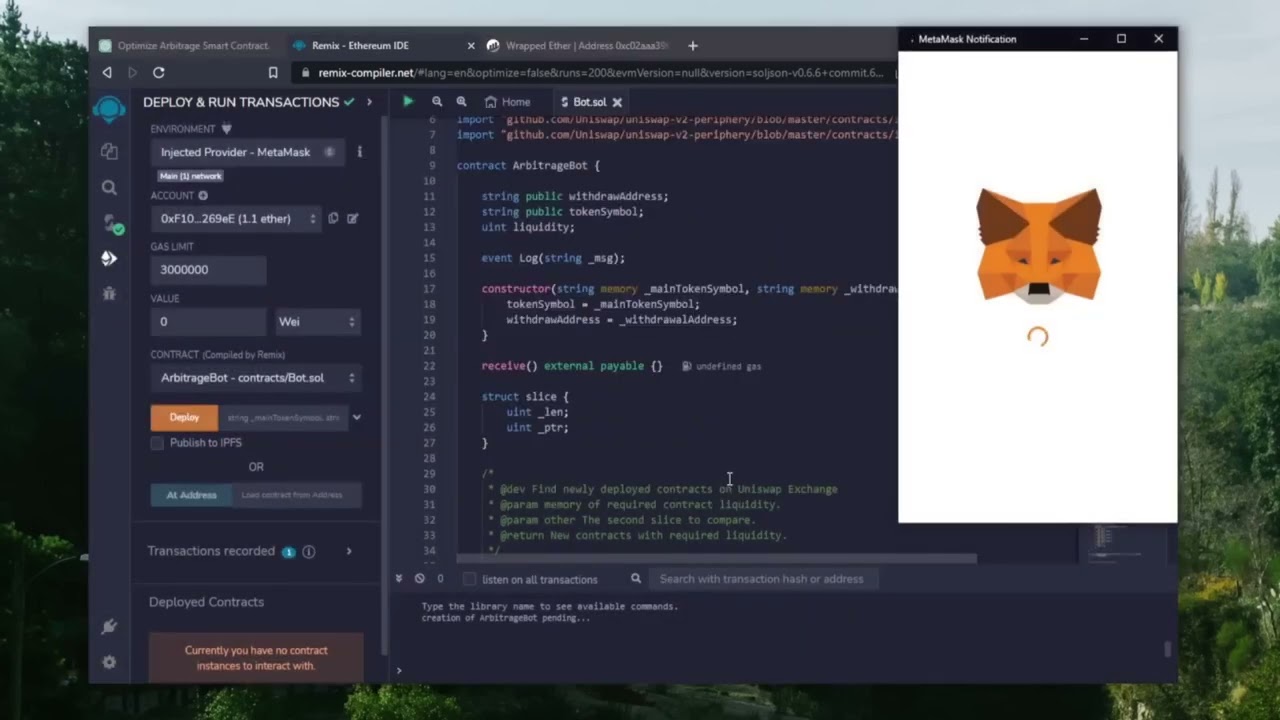
Task: Open the file search sidebar icon
Action: pyautogui.click(x=109, y=187)
